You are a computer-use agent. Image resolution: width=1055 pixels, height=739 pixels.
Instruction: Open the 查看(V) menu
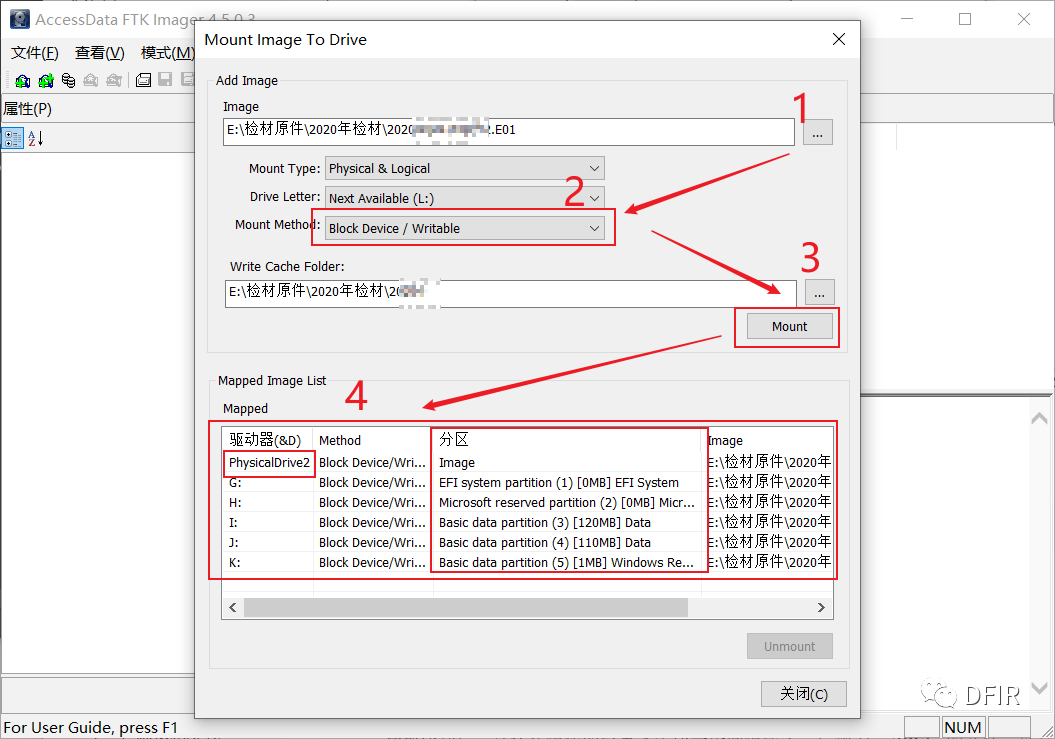[x=100, y=52]
